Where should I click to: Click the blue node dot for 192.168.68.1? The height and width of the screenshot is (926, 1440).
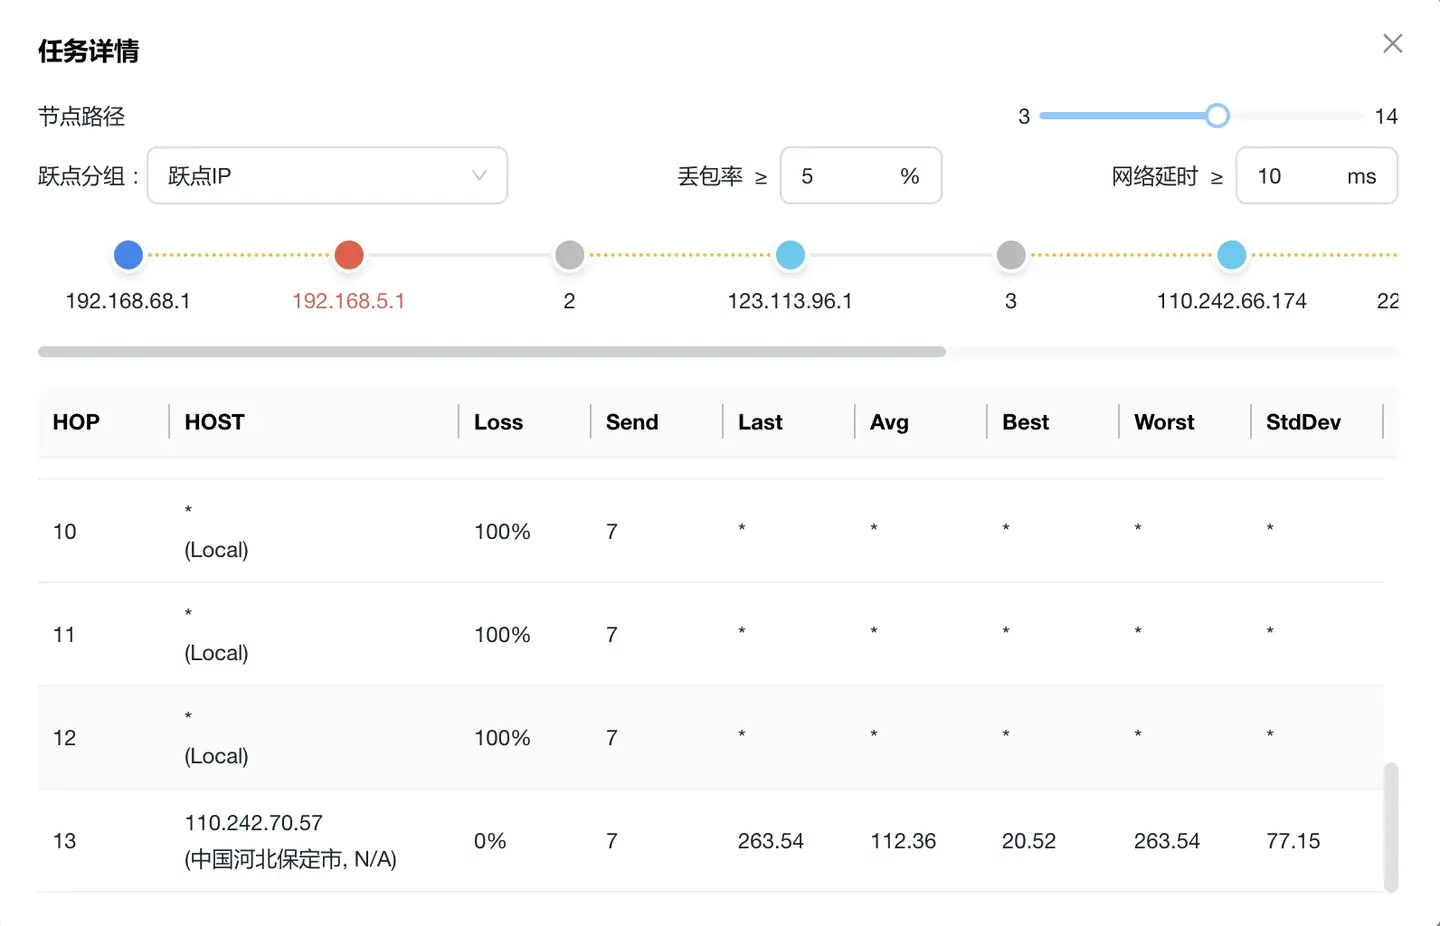tap(128, 255)
